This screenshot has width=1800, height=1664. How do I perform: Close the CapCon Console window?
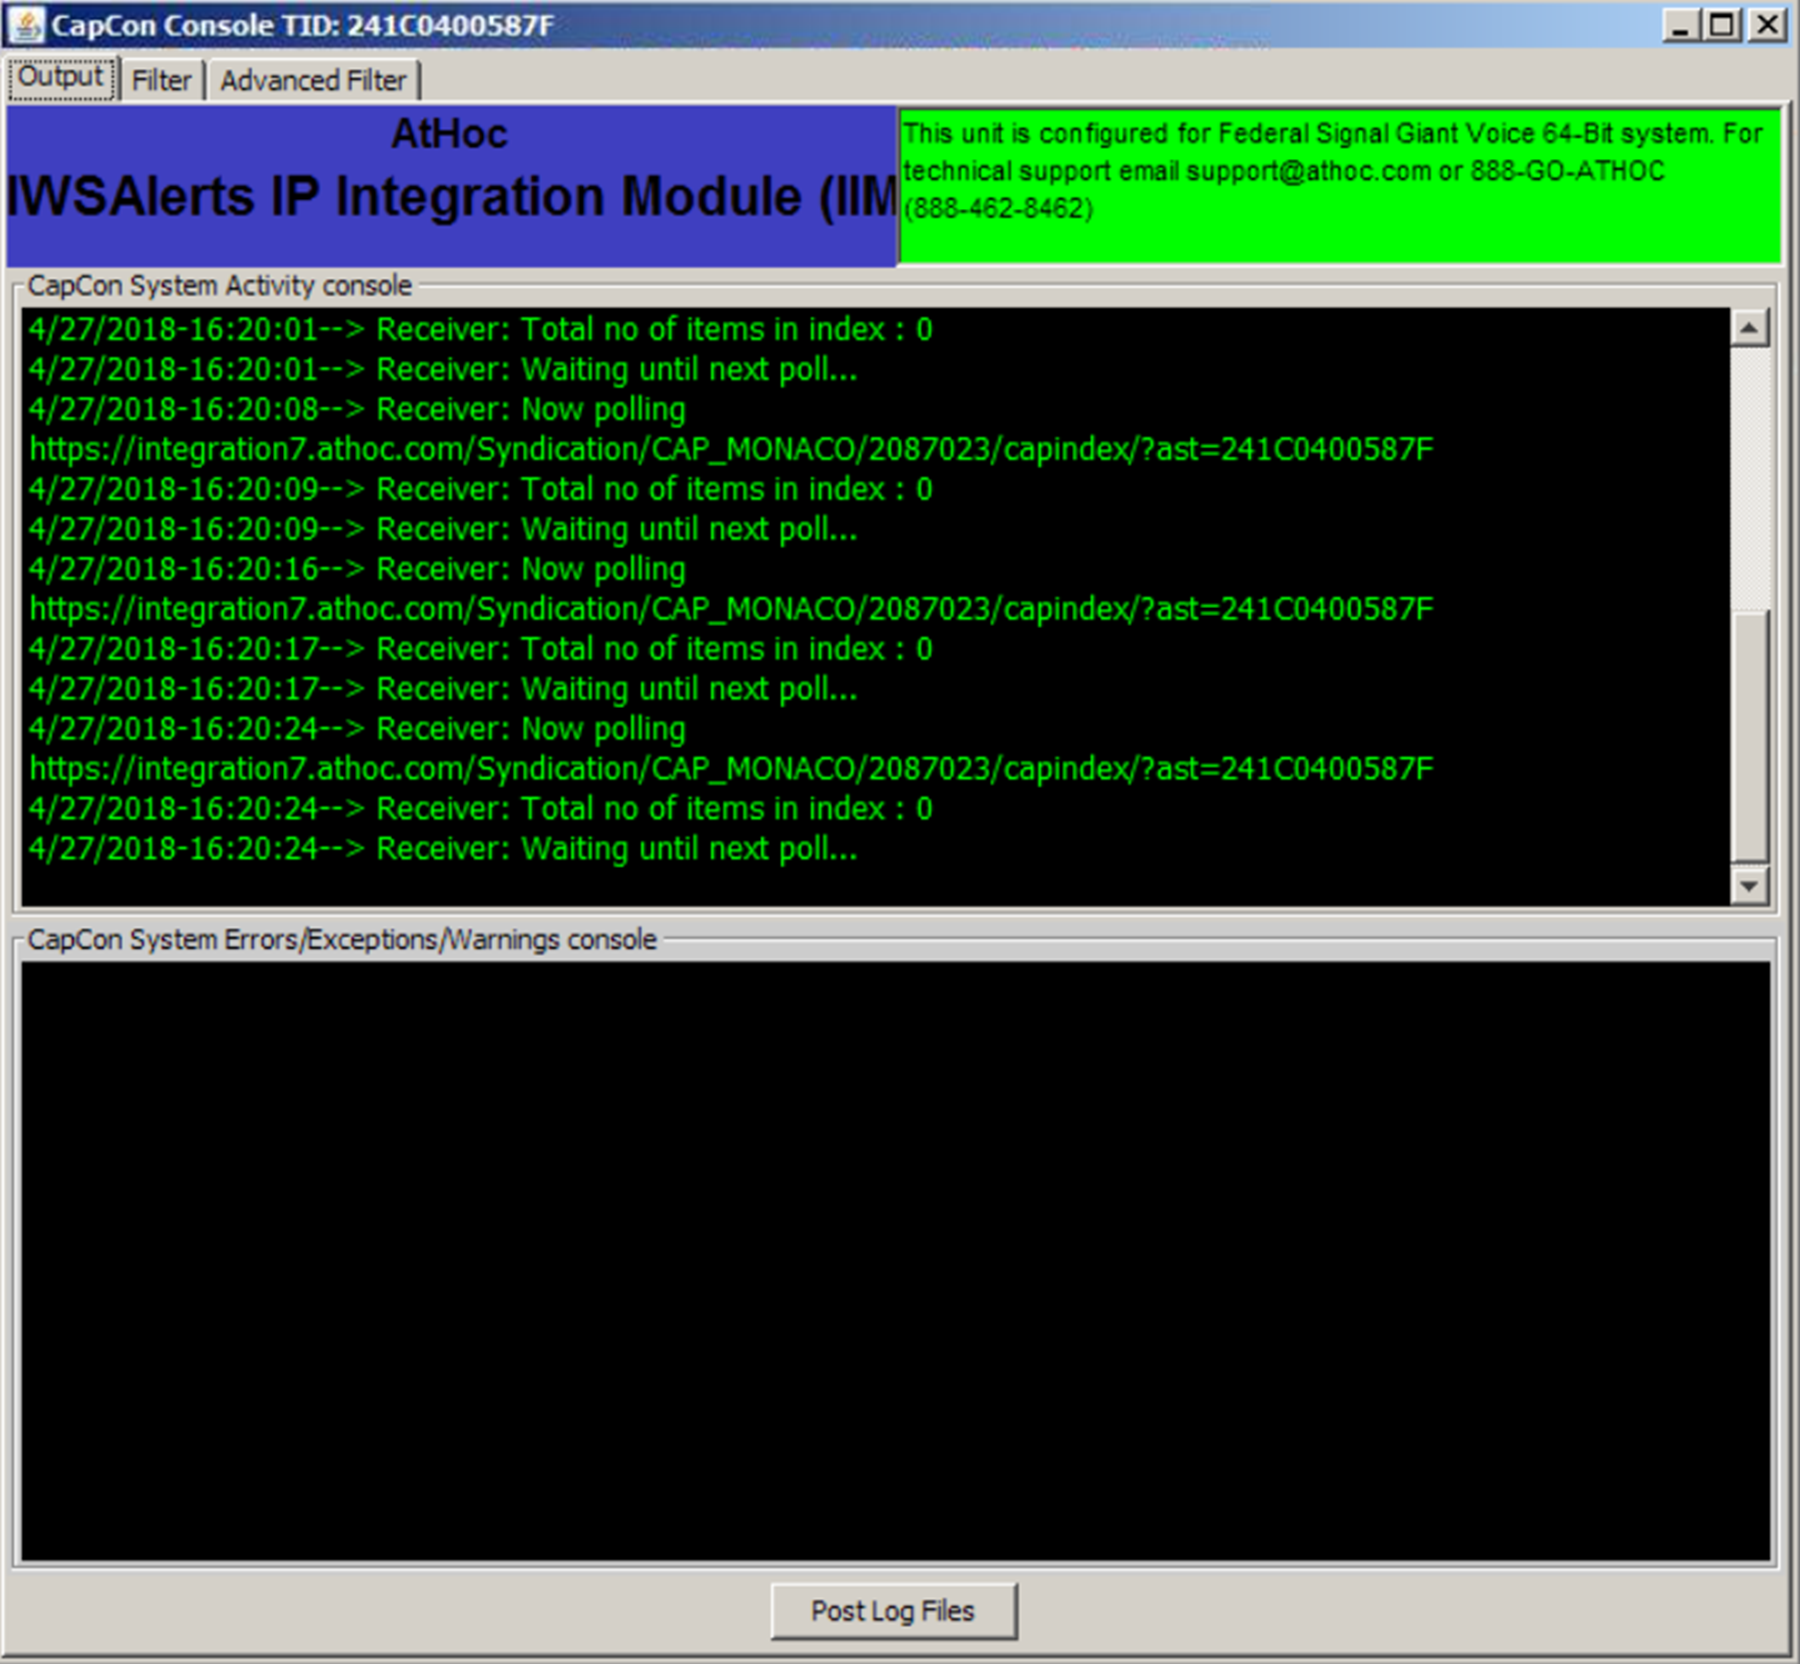point(1767,25)
